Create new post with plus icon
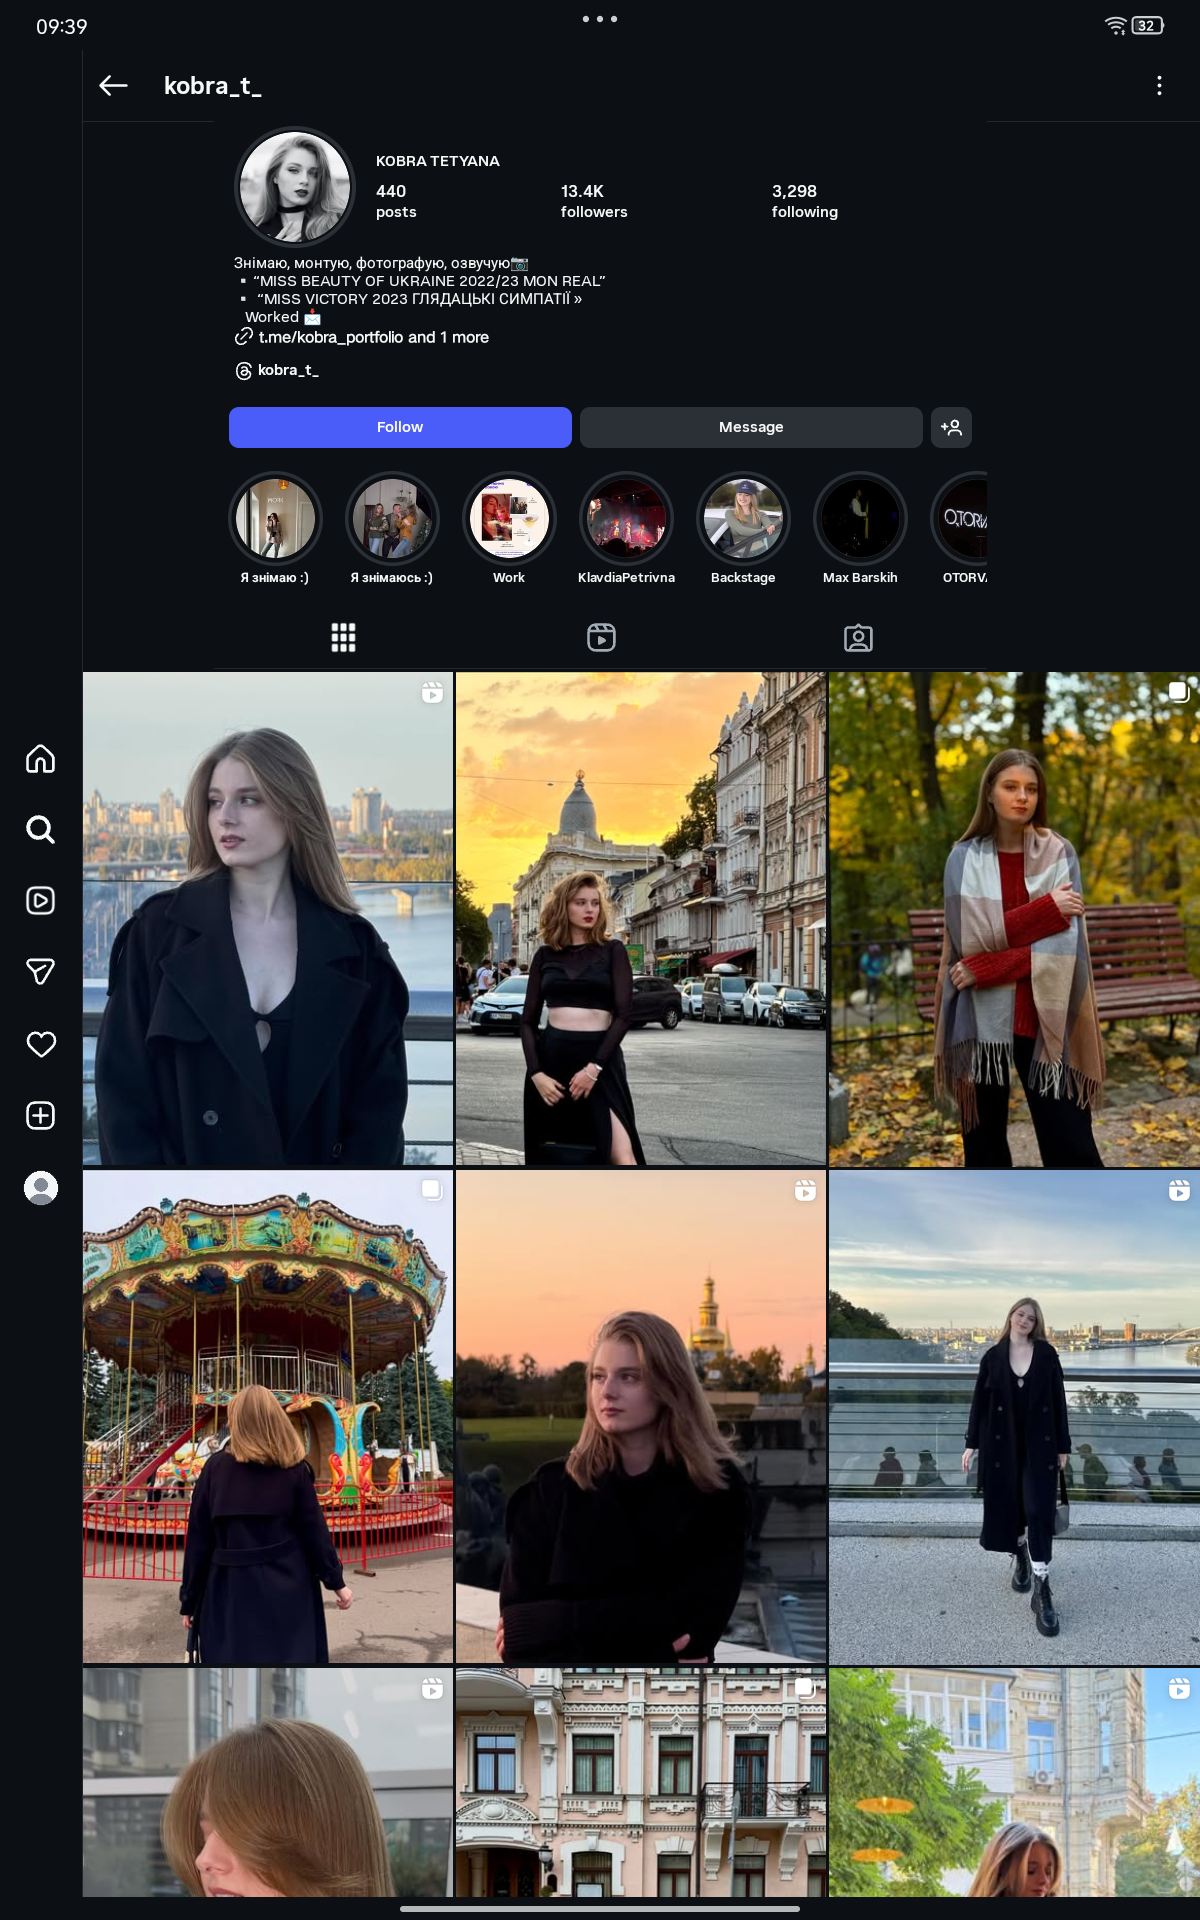 click(x=40, y=1116)
